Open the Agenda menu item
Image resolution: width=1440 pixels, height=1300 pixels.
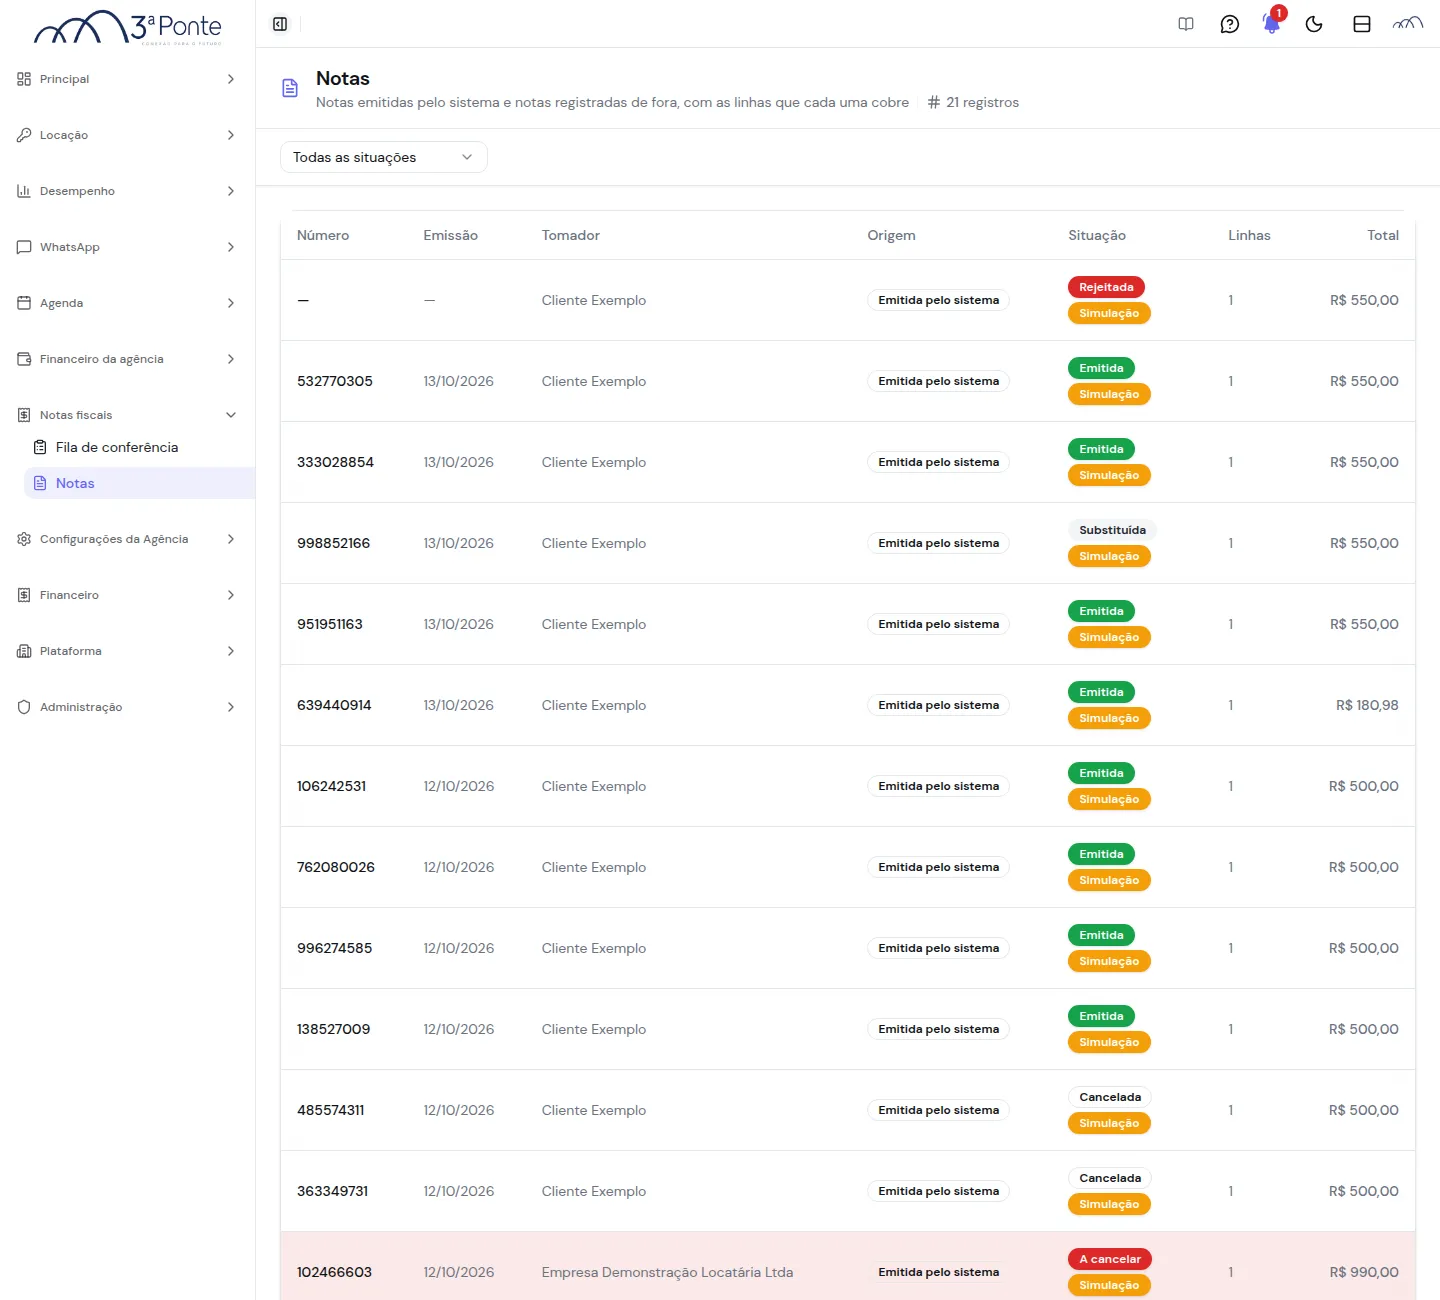[x=127, y=303]
